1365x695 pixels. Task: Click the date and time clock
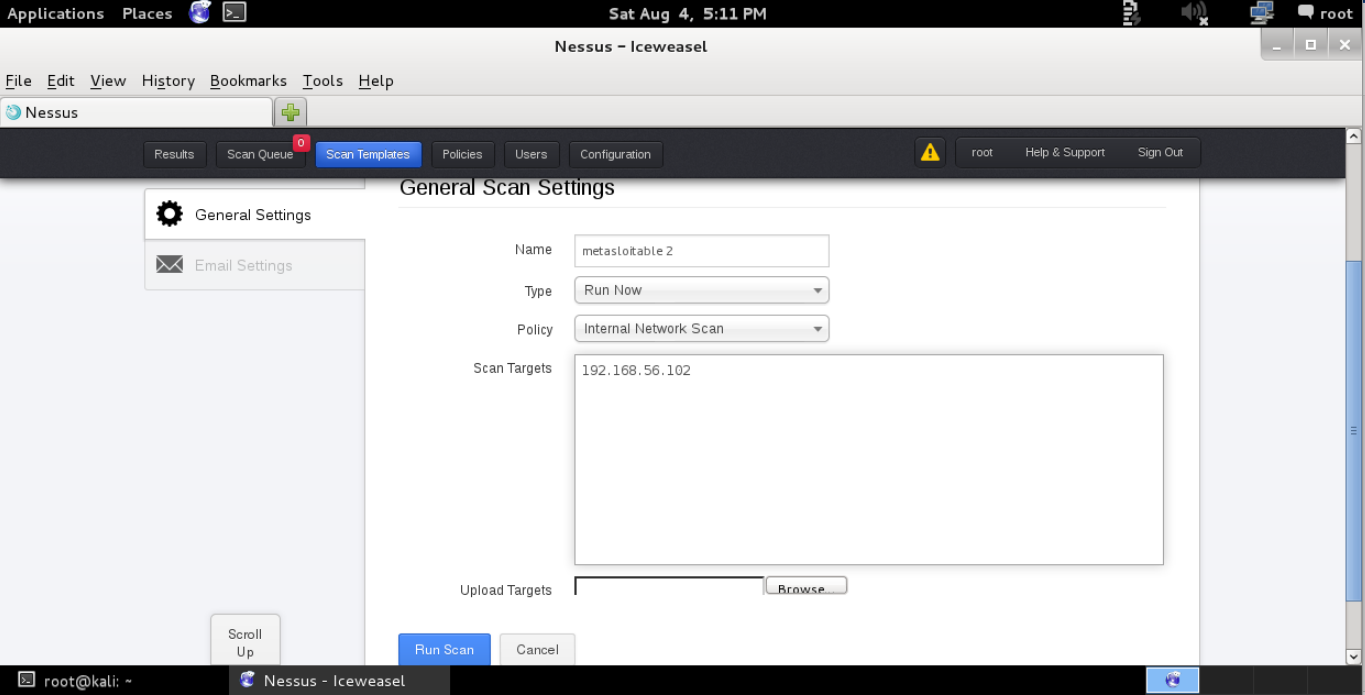[x=688, y=13]
